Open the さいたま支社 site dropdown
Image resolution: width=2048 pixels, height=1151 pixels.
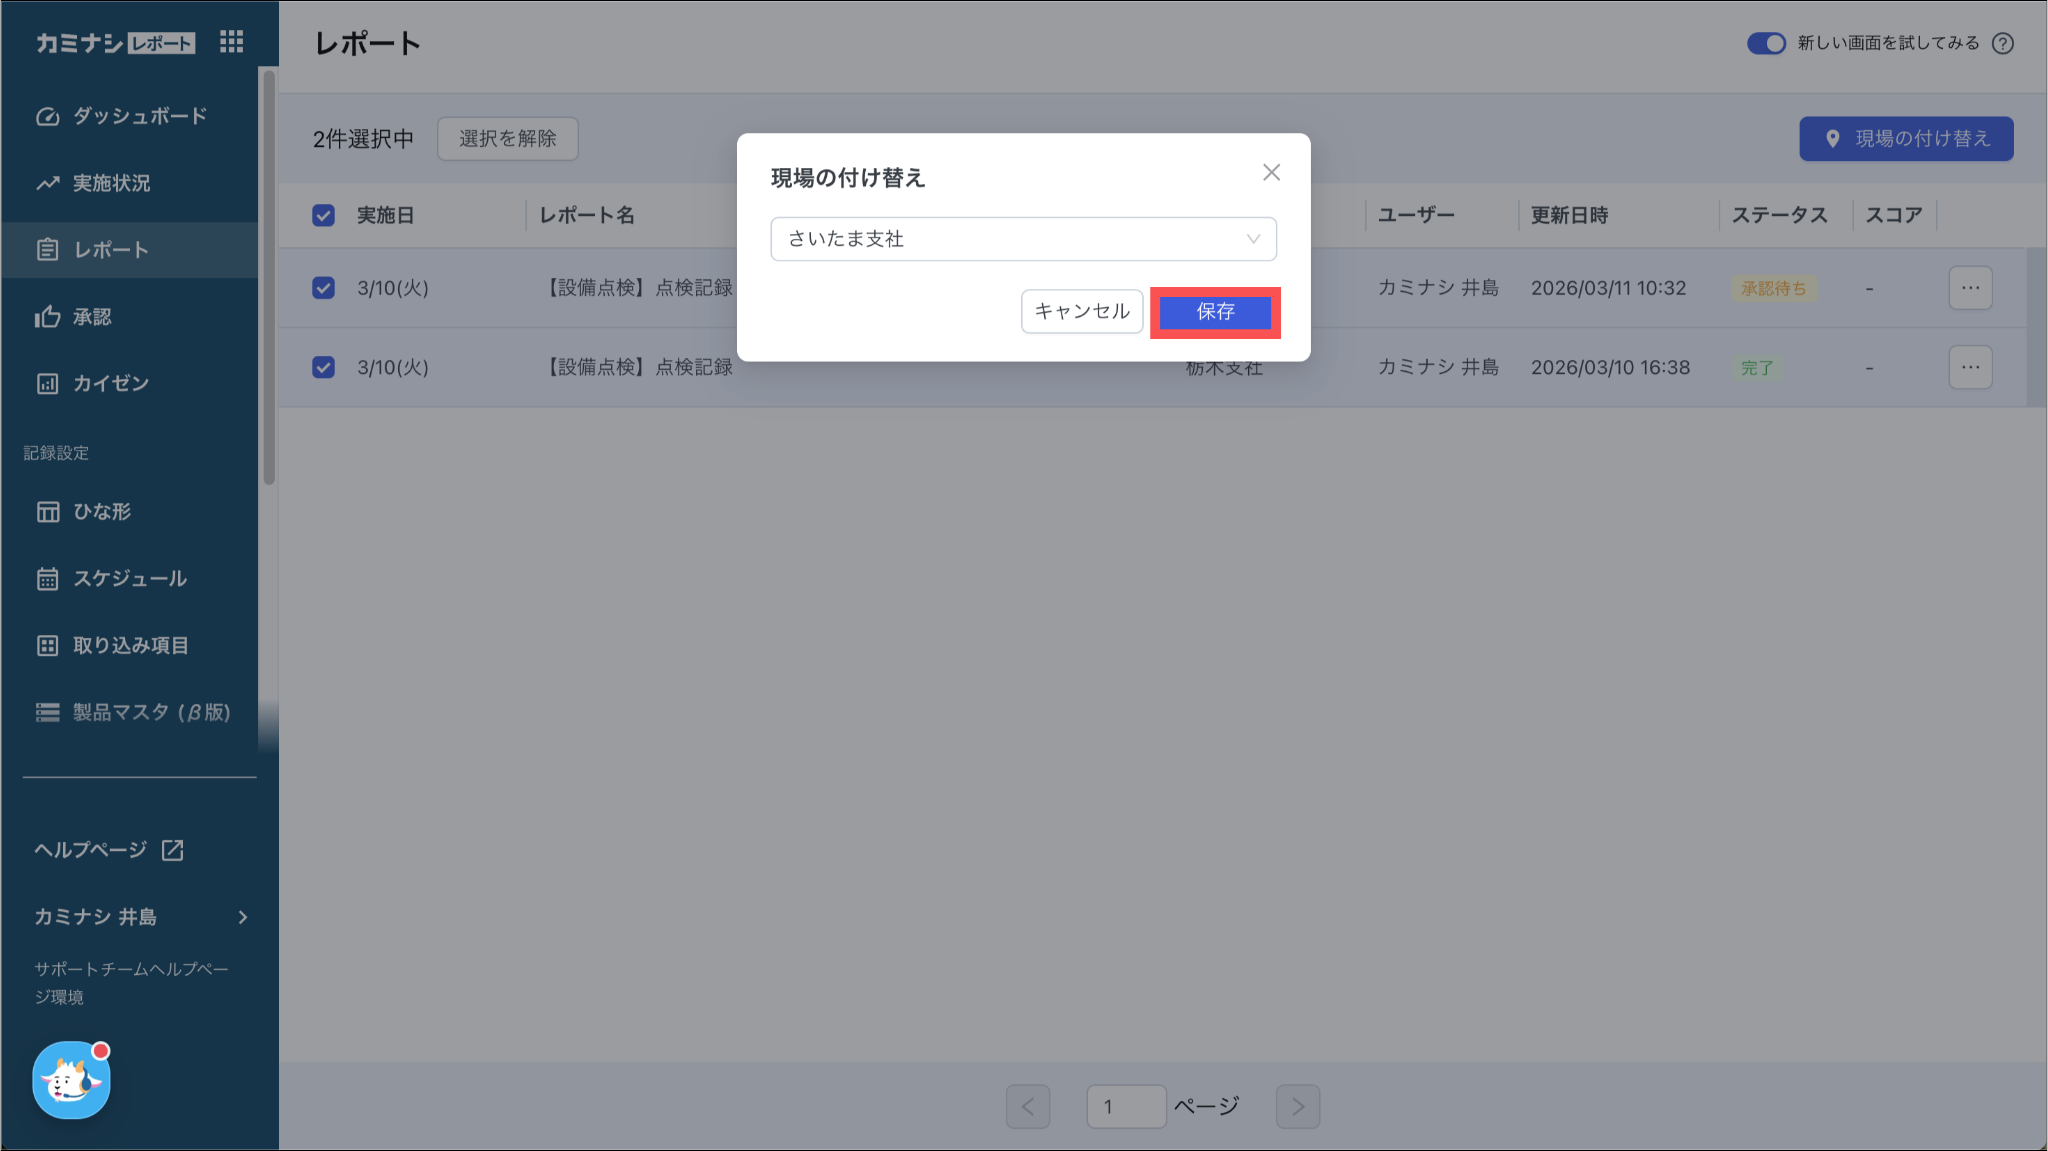click(x=1023, y=239)
